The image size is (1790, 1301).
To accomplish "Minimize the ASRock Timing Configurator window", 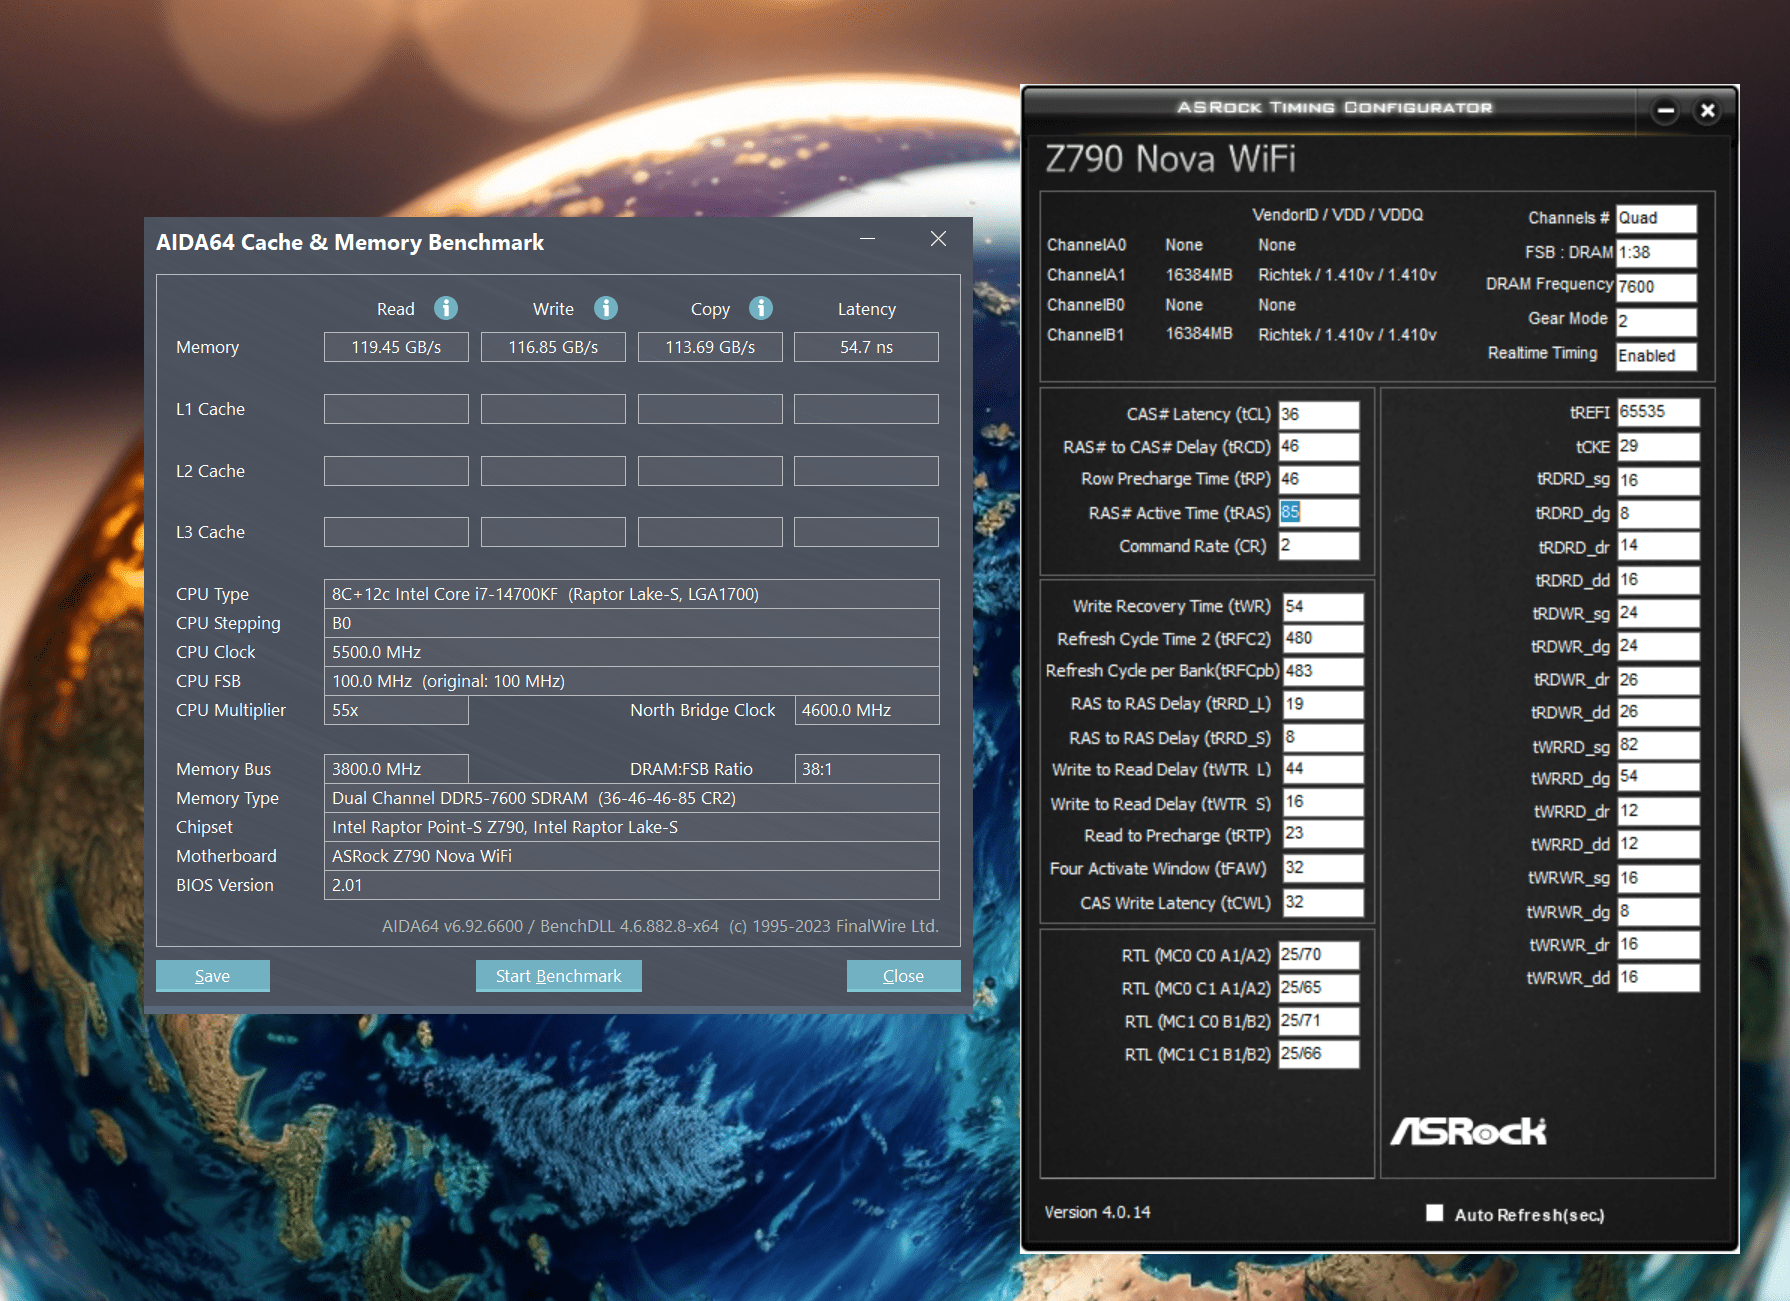I will coord(1665,110).
